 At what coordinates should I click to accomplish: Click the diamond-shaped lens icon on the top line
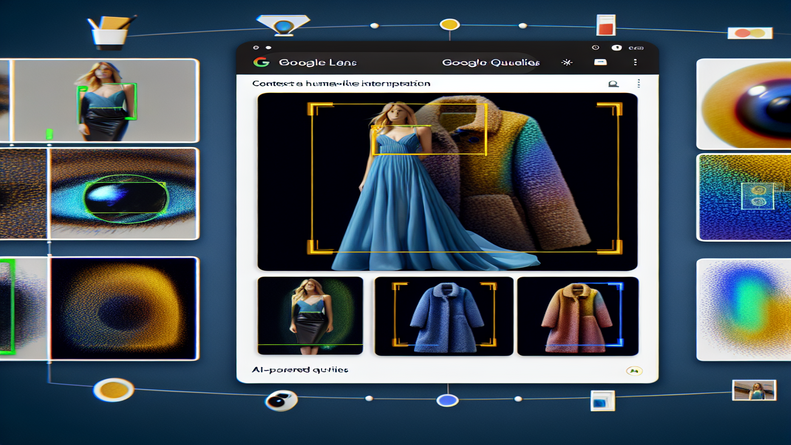(x=283, y=25)
